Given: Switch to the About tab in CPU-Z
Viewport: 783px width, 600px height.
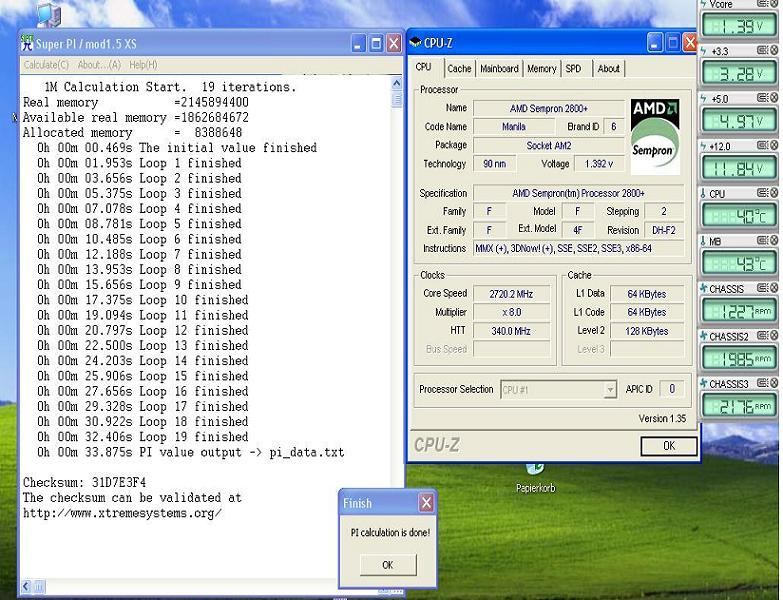Looking at the screenshot, I should coord(608,69).
